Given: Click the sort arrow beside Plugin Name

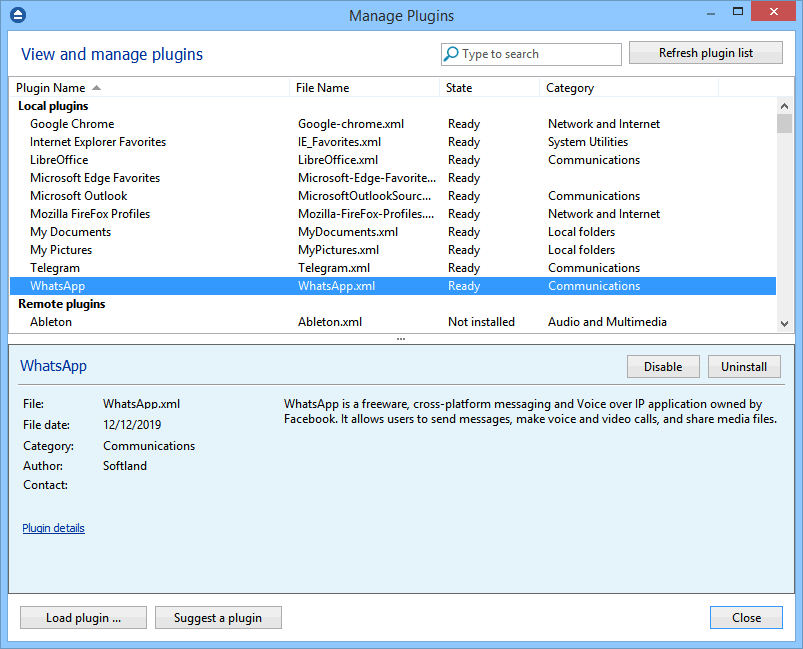Looking at the screenshot, I should click(96, 88).
